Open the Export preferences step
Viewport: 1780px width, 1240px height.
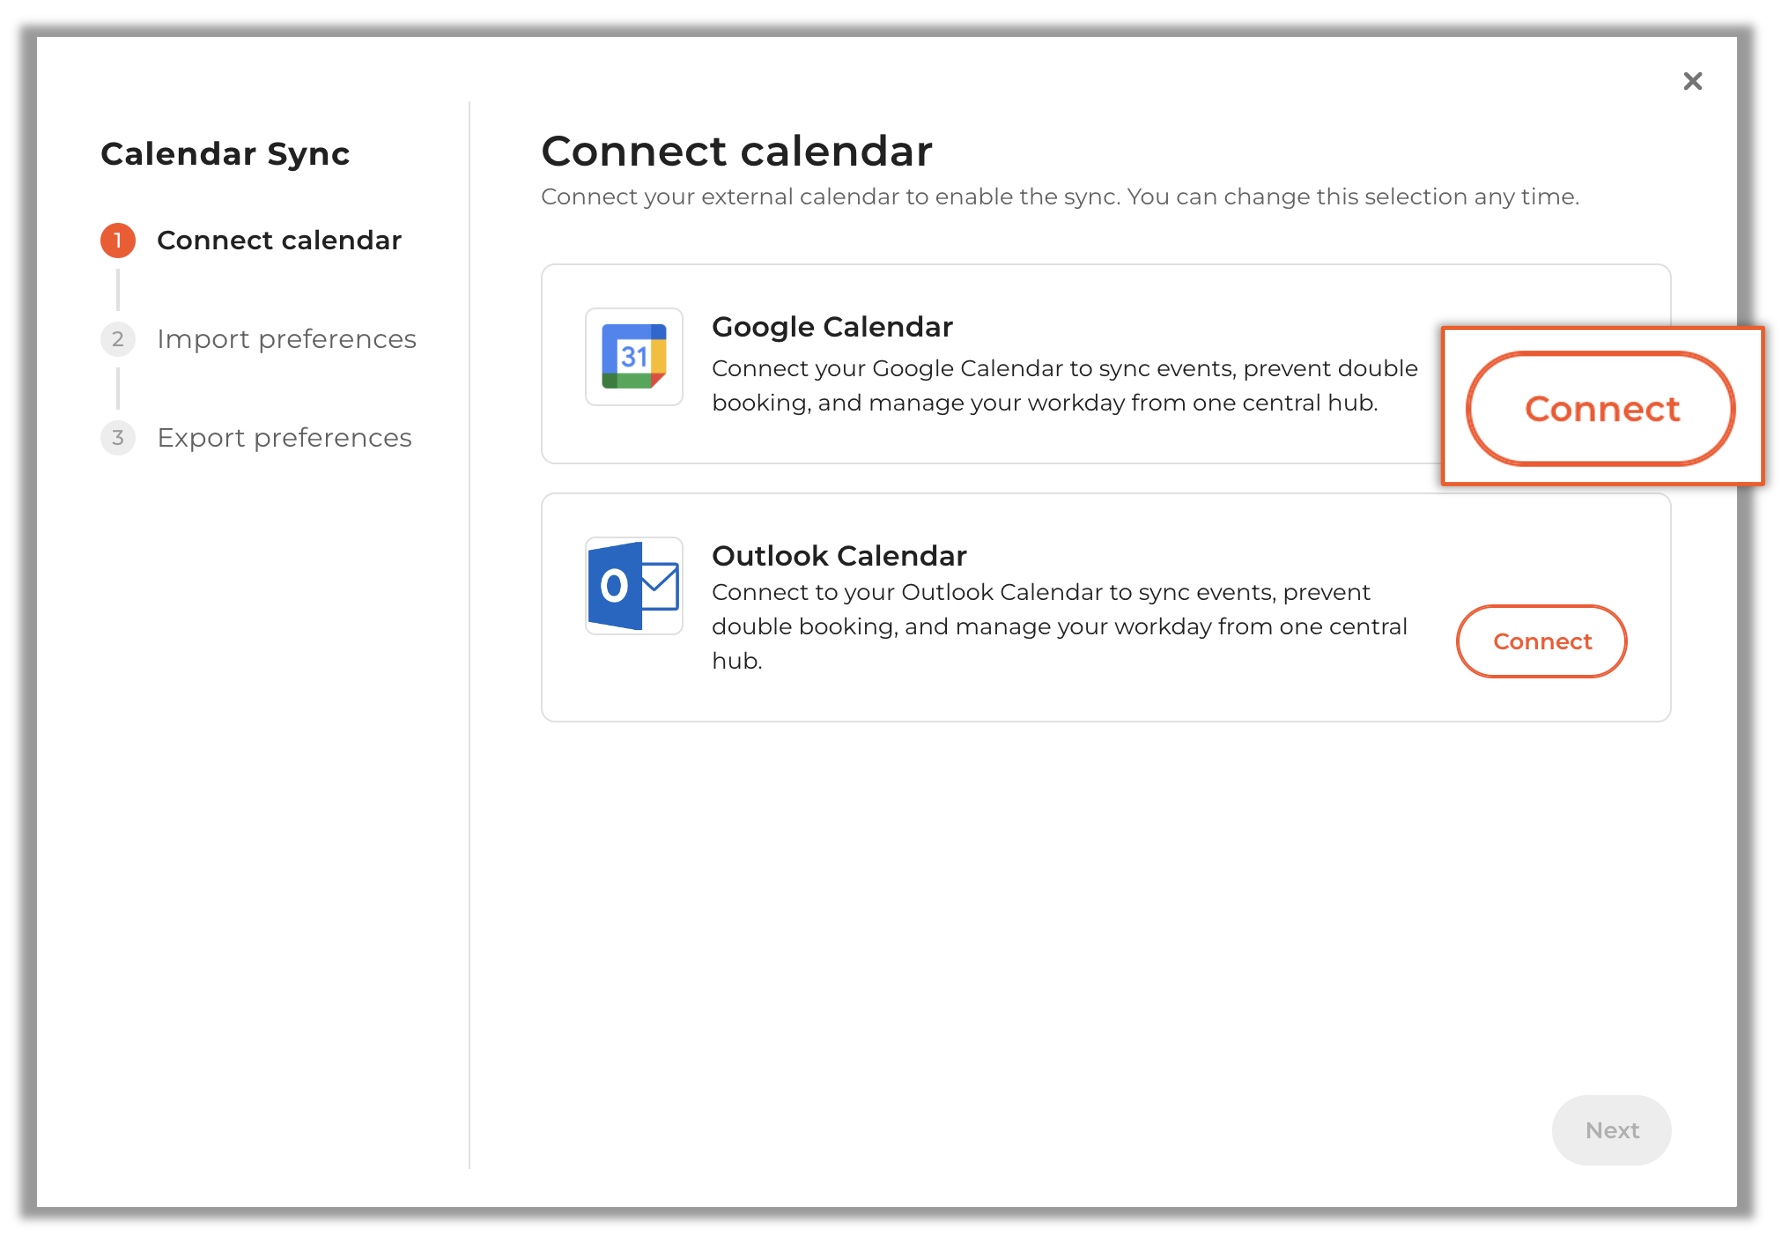coord(283,437)
